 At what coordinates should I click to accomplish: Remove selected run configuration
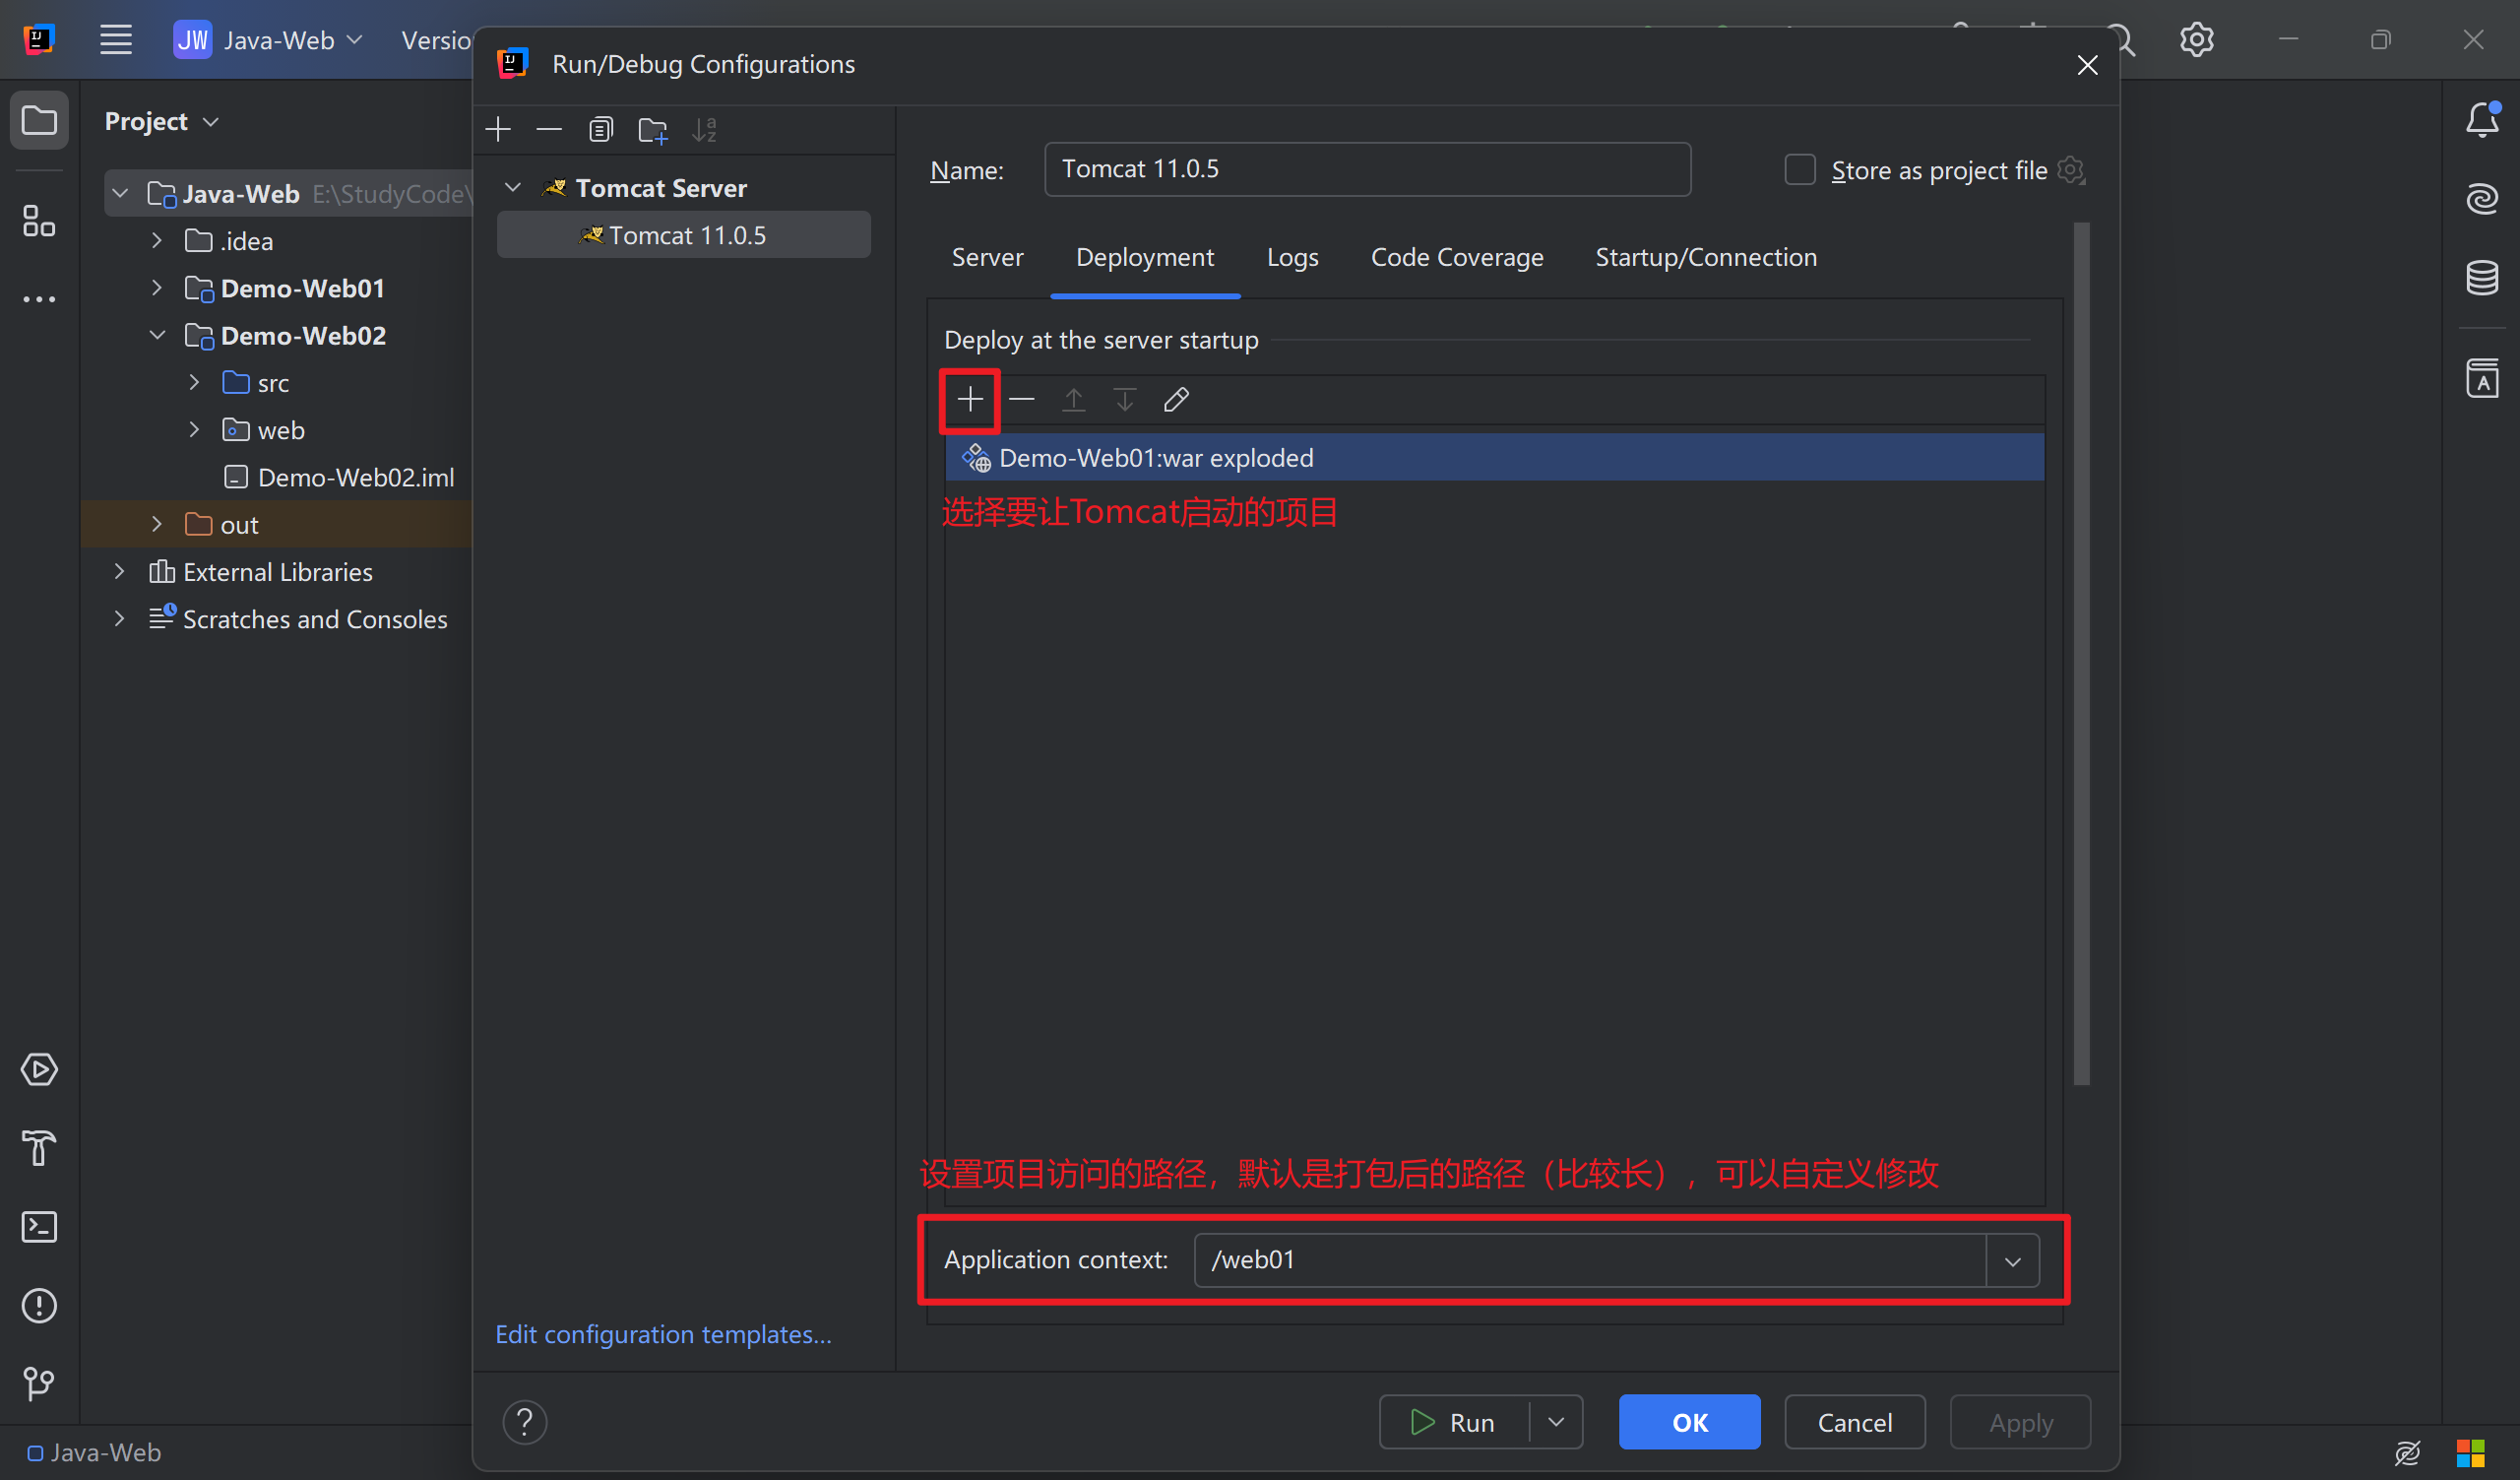pos(549,129)
